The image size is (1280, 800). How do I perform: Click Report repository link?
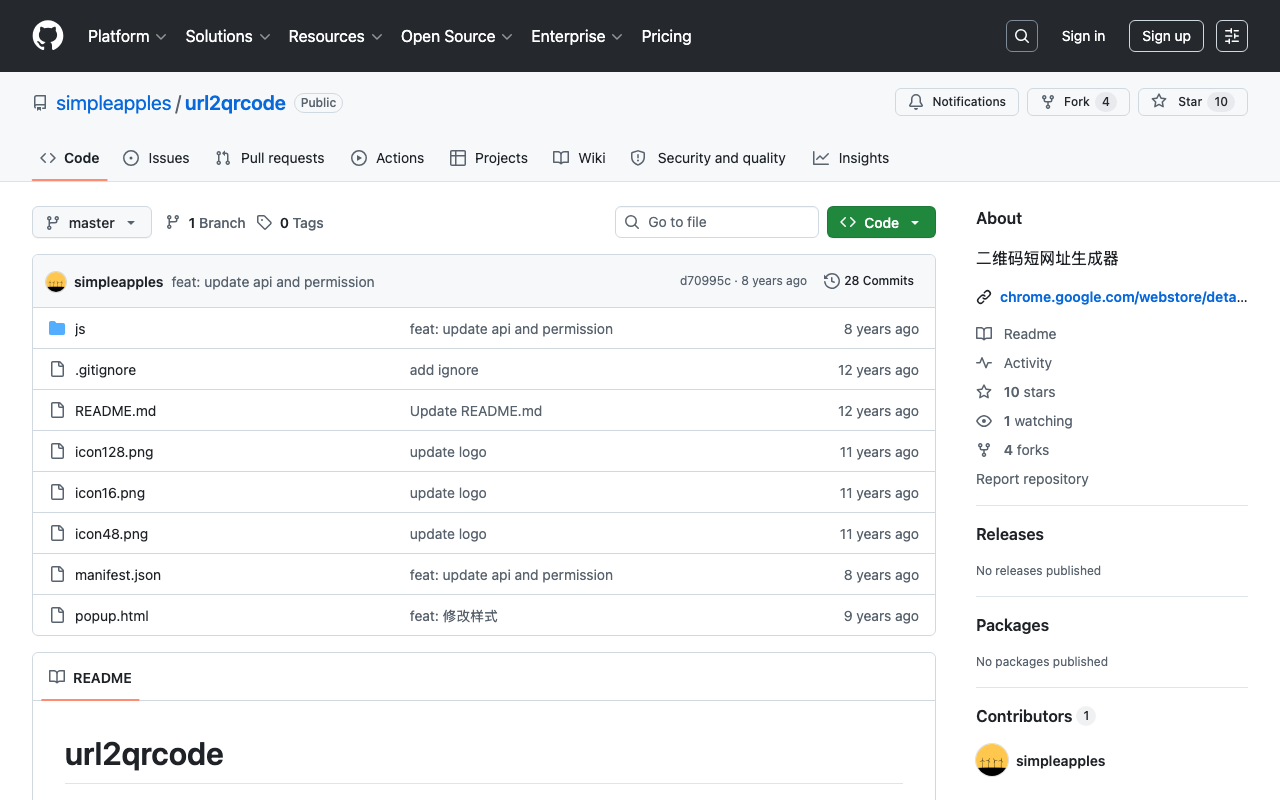[x=1032, y=479]
